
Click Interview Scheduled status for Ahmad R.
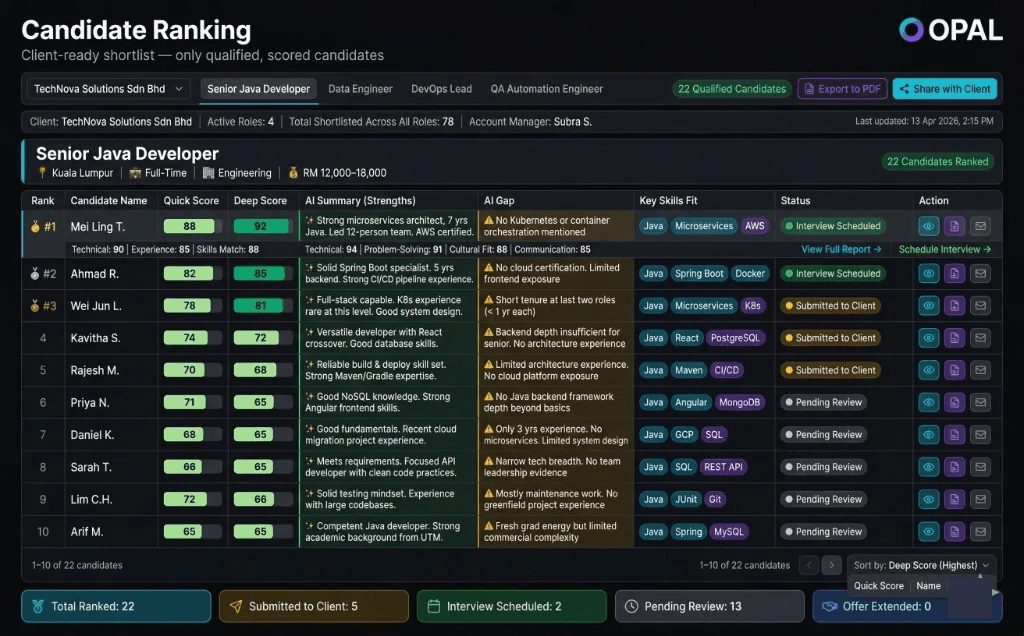pos(833,274)
